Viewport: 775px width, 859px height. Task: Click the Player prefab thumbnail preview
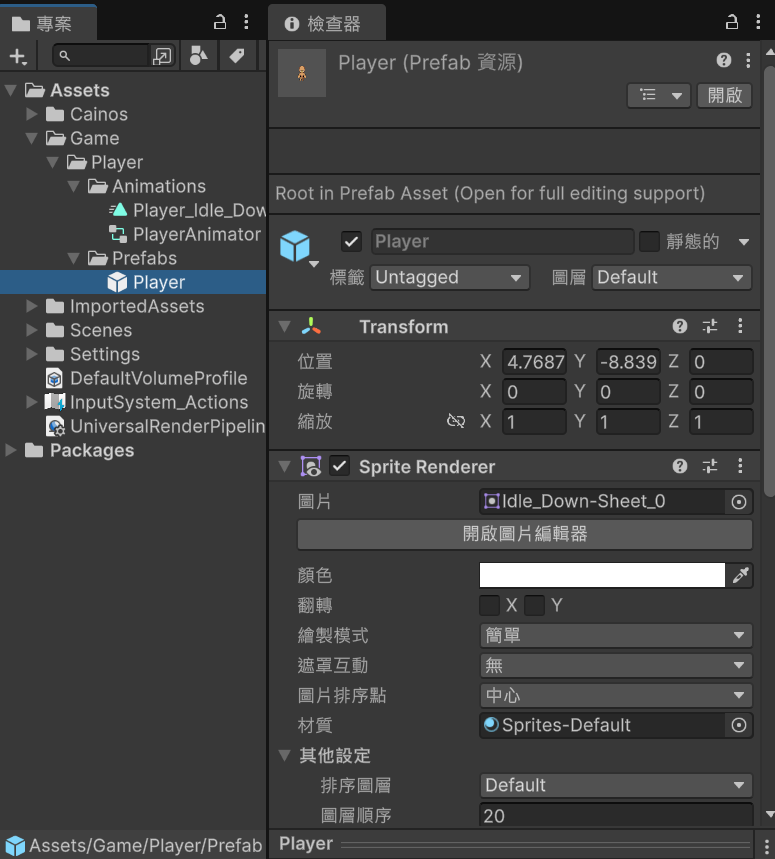pyautogui.click(x=302, y=73)
